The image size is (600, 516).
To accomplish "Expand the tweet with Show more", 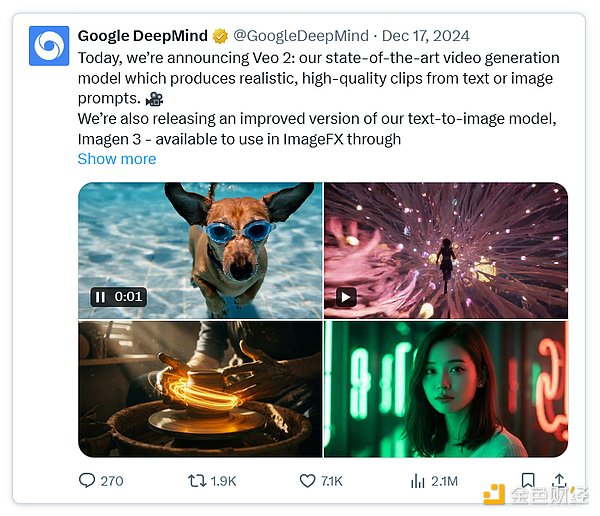I will coord(117,158).
